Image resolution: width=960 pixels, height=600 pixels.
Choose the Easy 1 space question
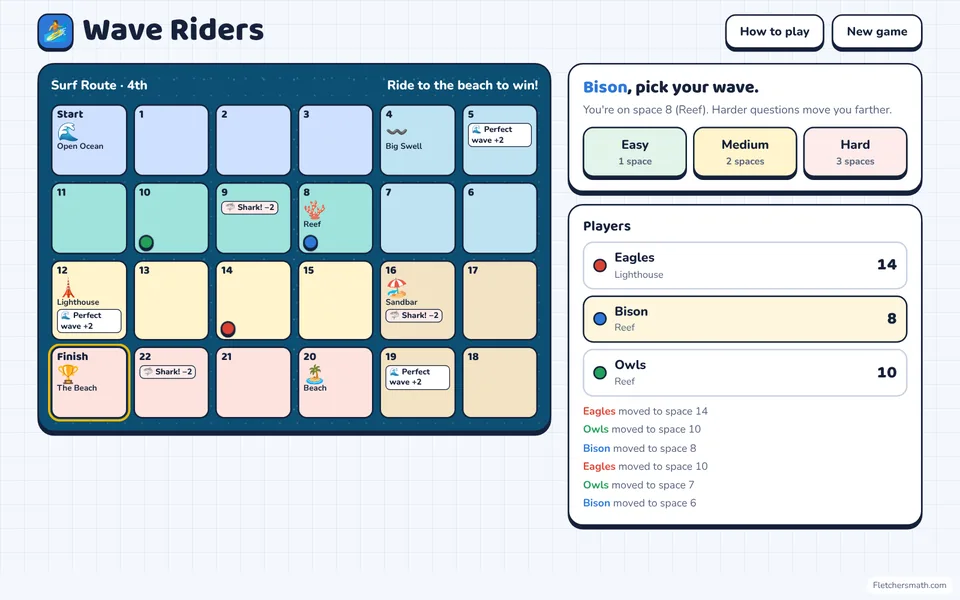coord(635,152)
